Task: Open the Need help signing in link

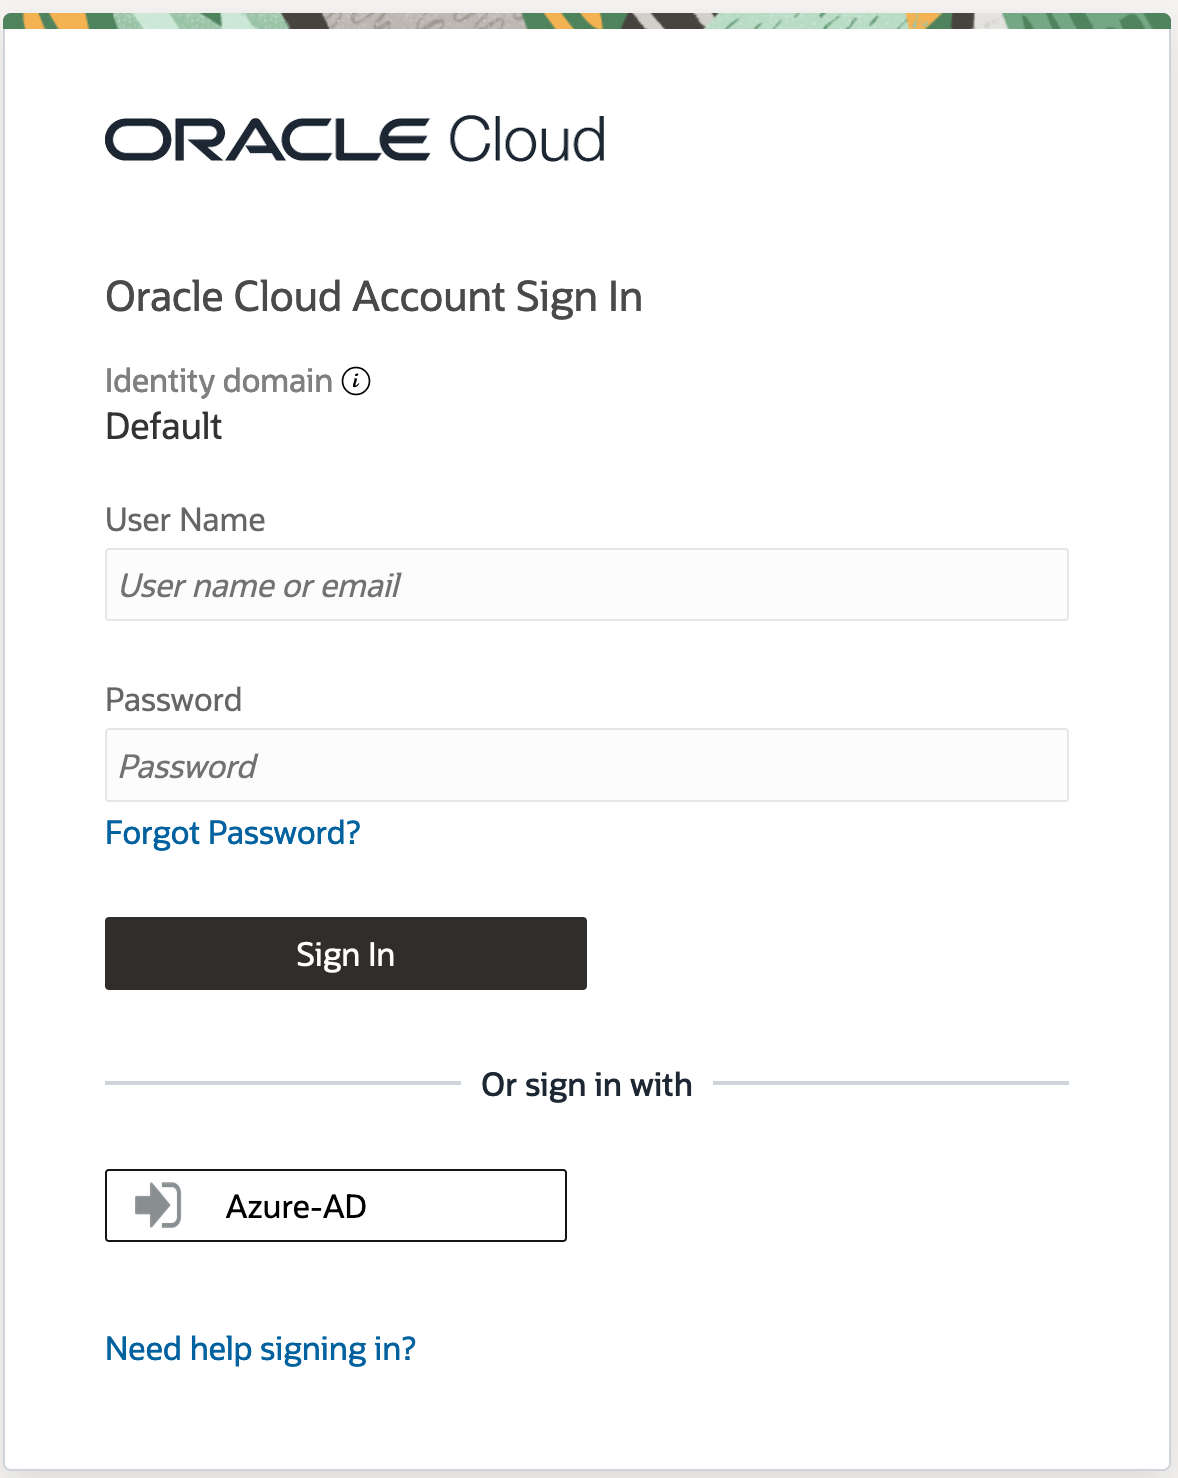Action: tap(260, 1349)
